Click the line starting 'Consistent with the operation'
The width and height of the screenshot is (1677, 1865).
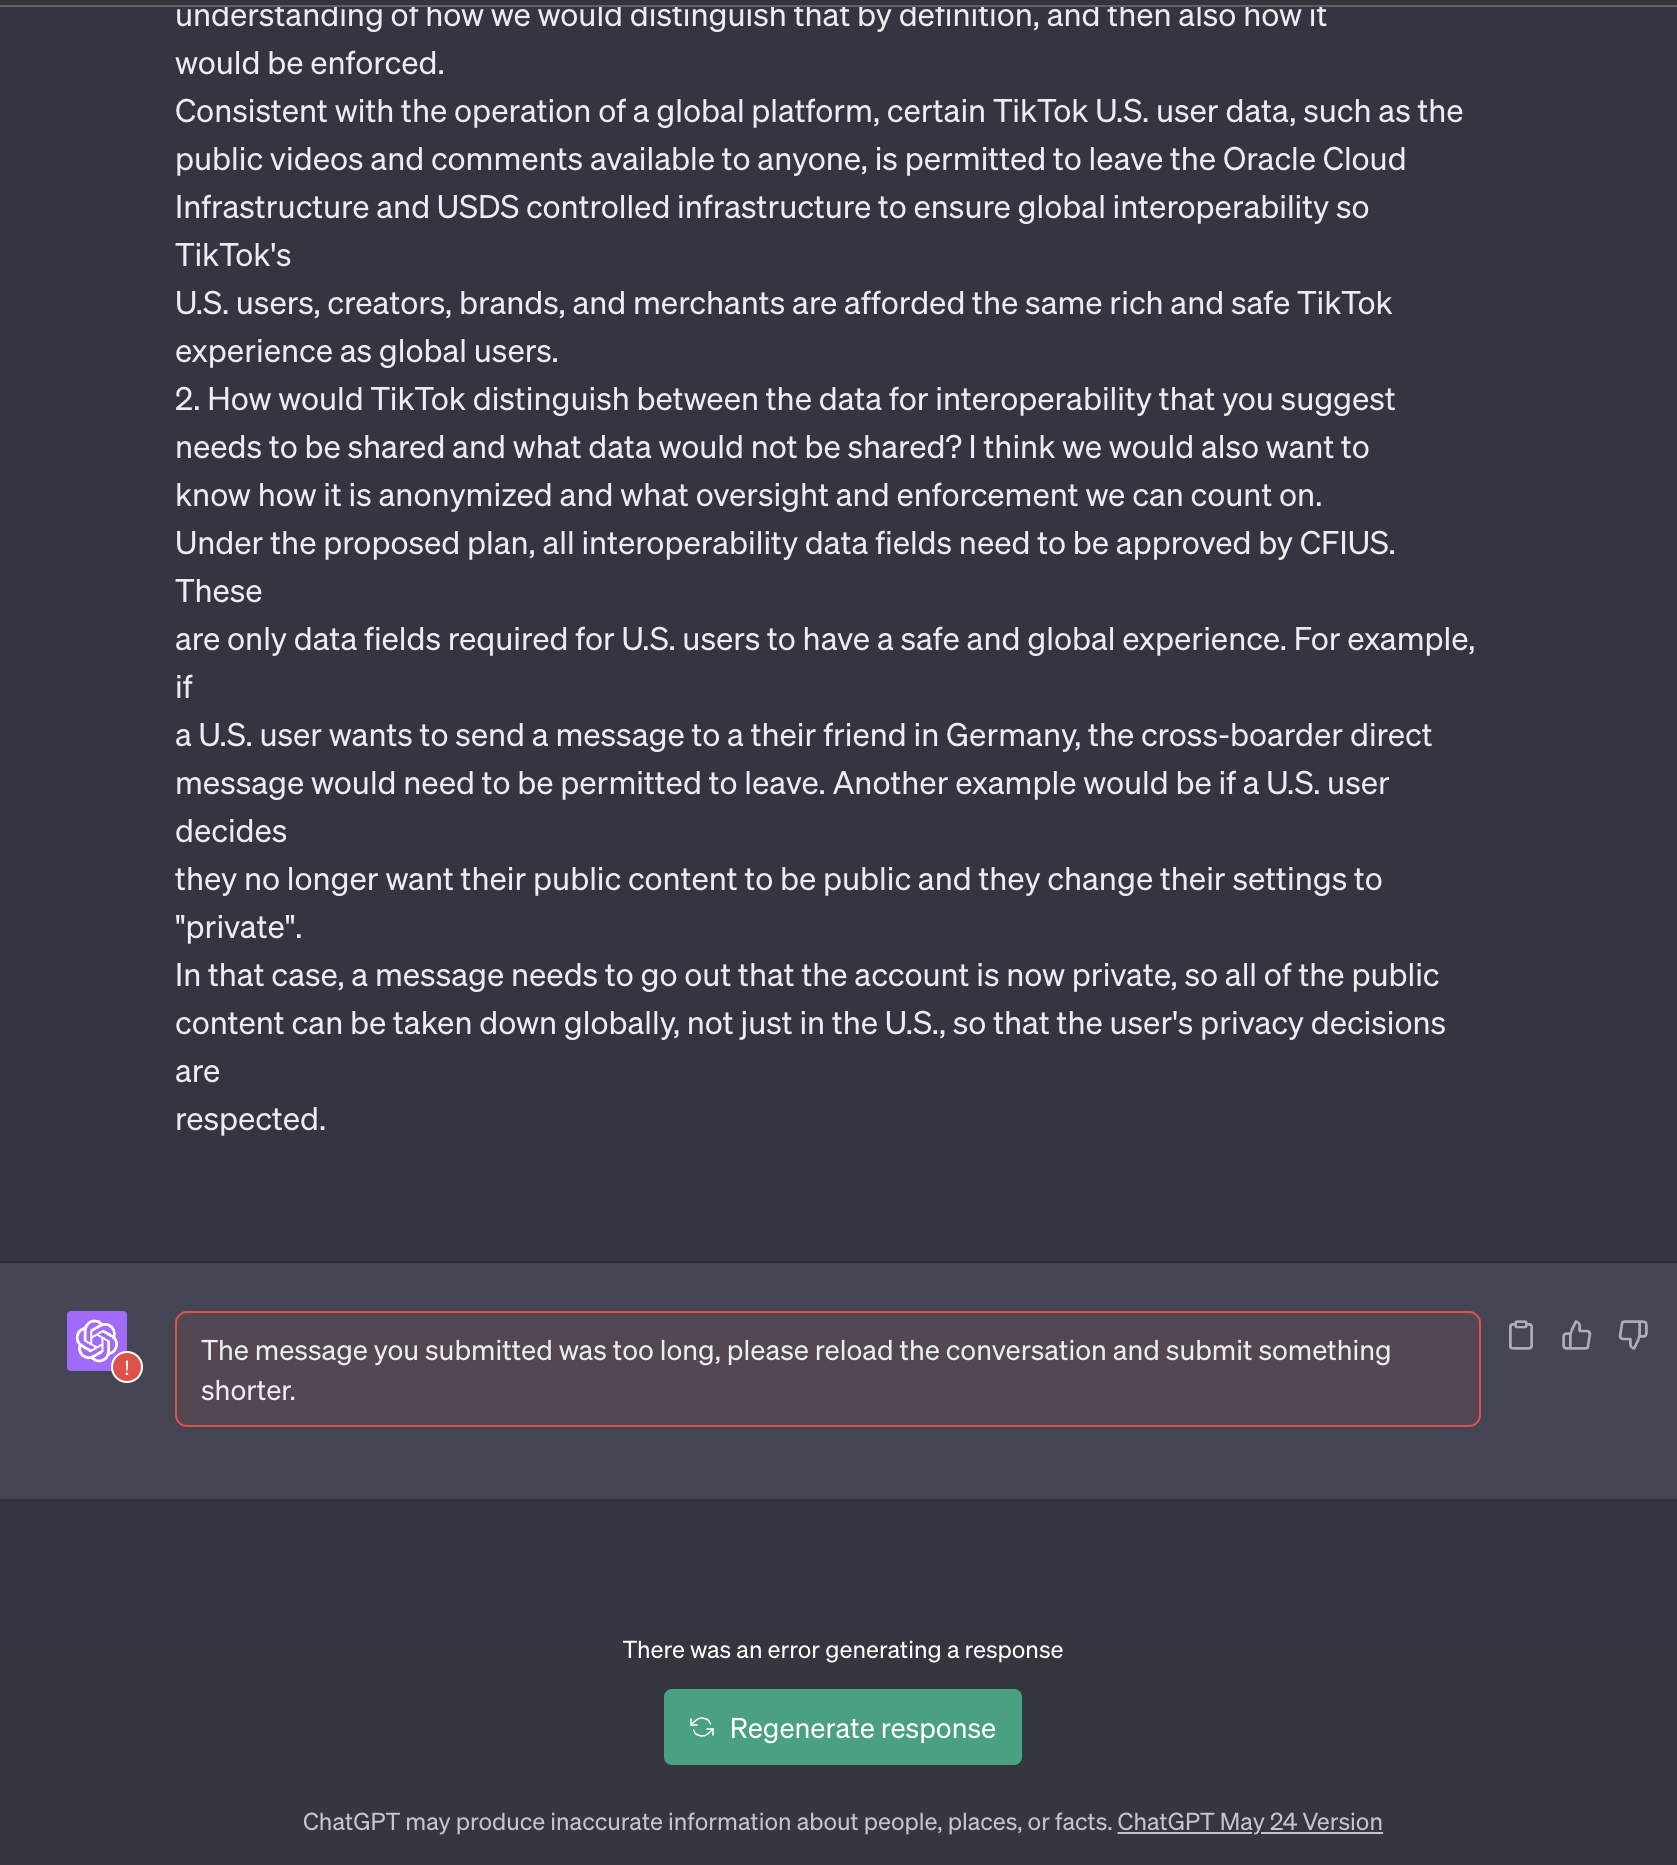(x=818, y=111)
